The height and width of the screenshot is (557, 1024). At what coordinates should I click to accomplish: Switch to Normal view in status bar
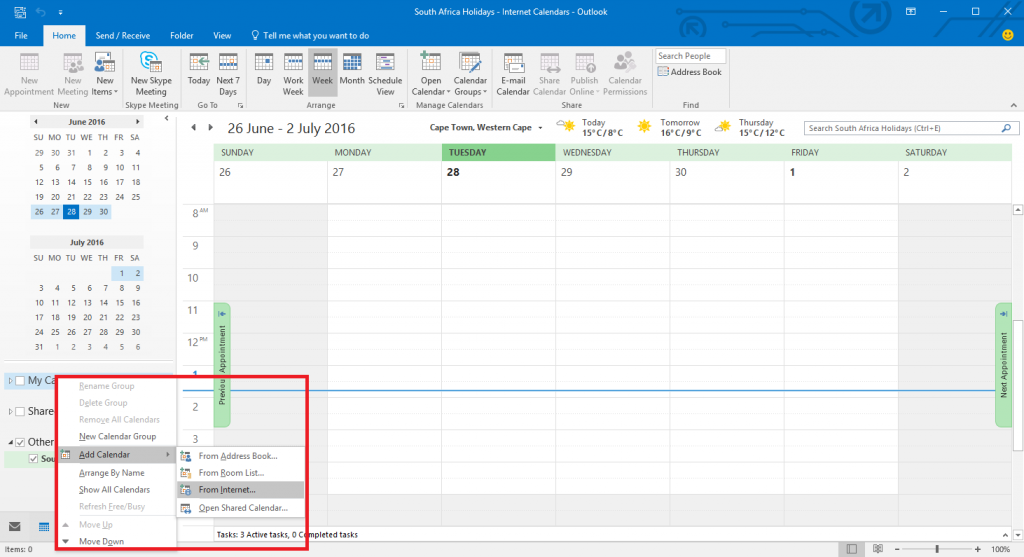[x=852, y=549]
